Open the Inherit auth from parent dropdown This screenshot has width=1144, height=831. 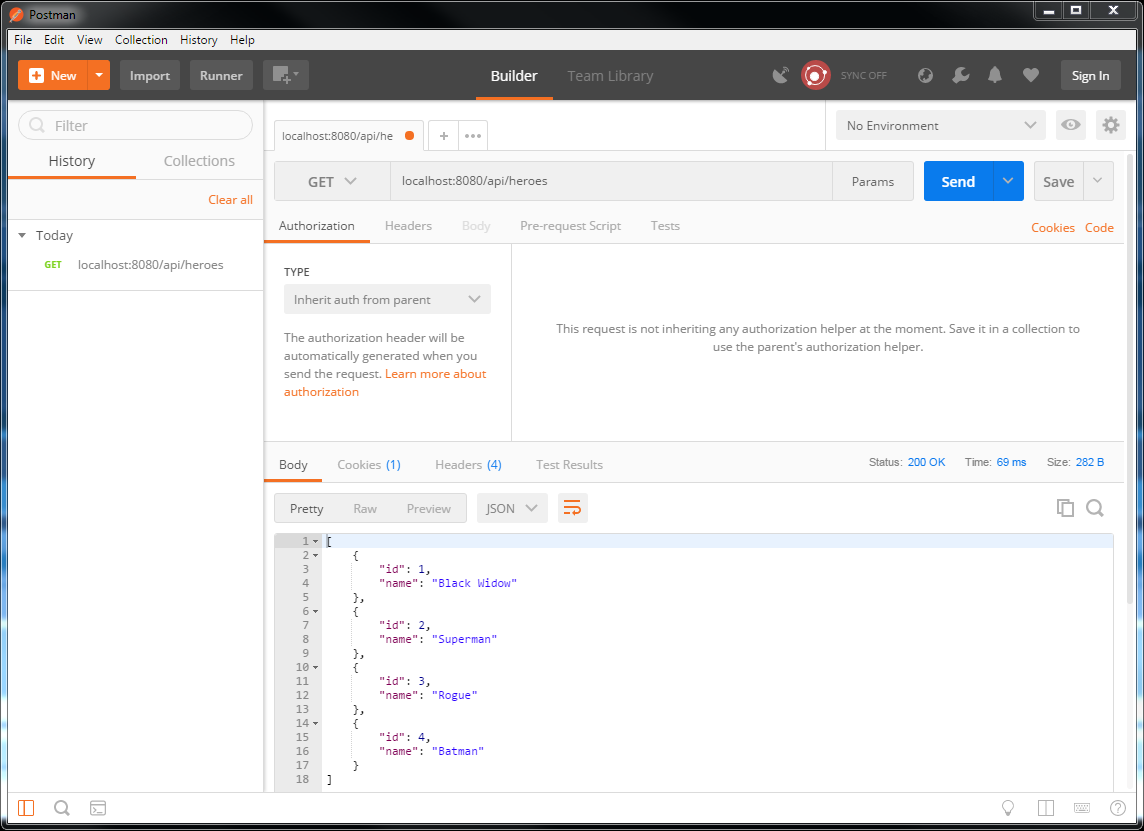(387, 299)
